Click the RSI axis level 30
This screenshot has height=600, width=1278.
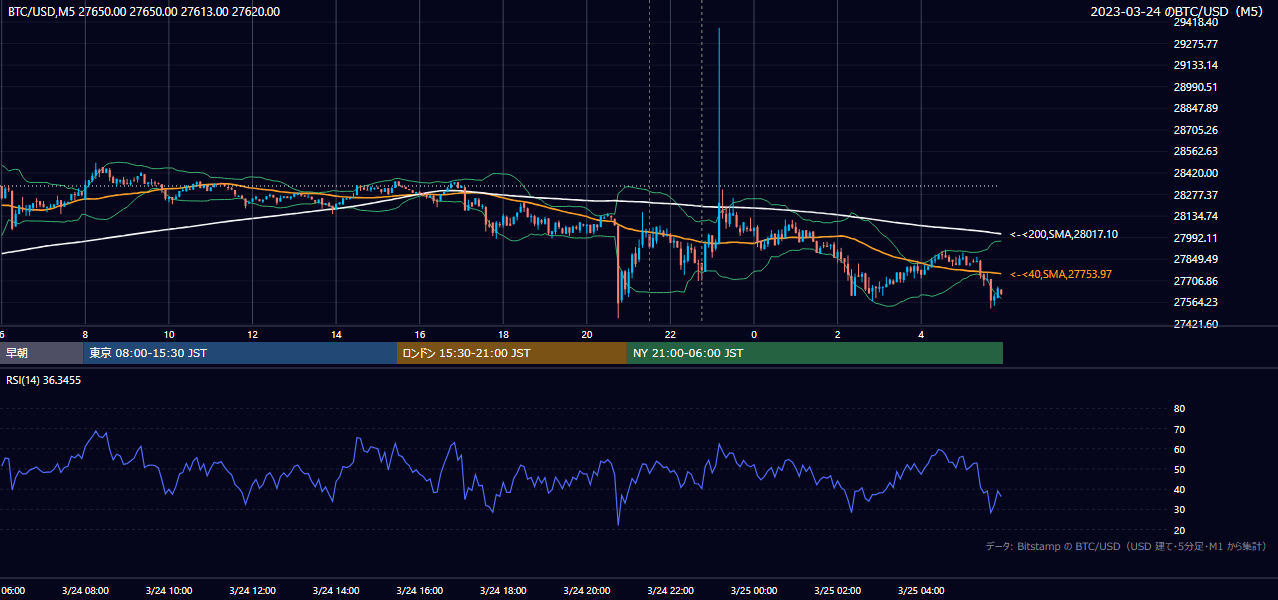pos(1179,510)
